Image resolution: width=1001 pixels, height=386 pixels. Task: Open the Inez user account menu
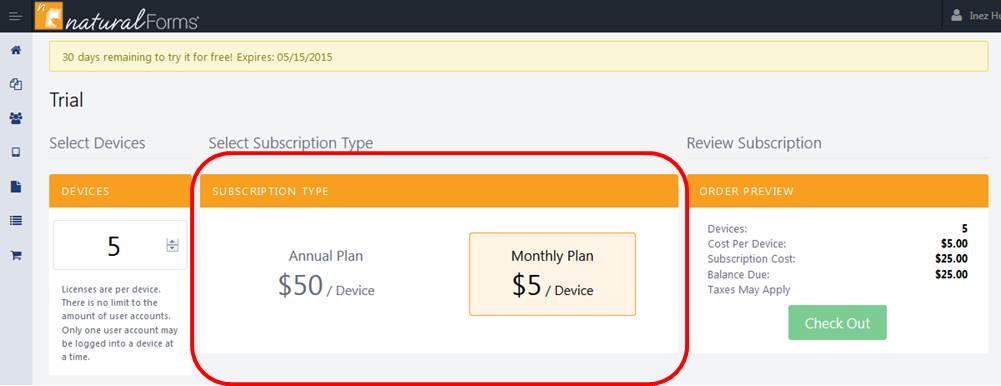[x=974, y=15]
